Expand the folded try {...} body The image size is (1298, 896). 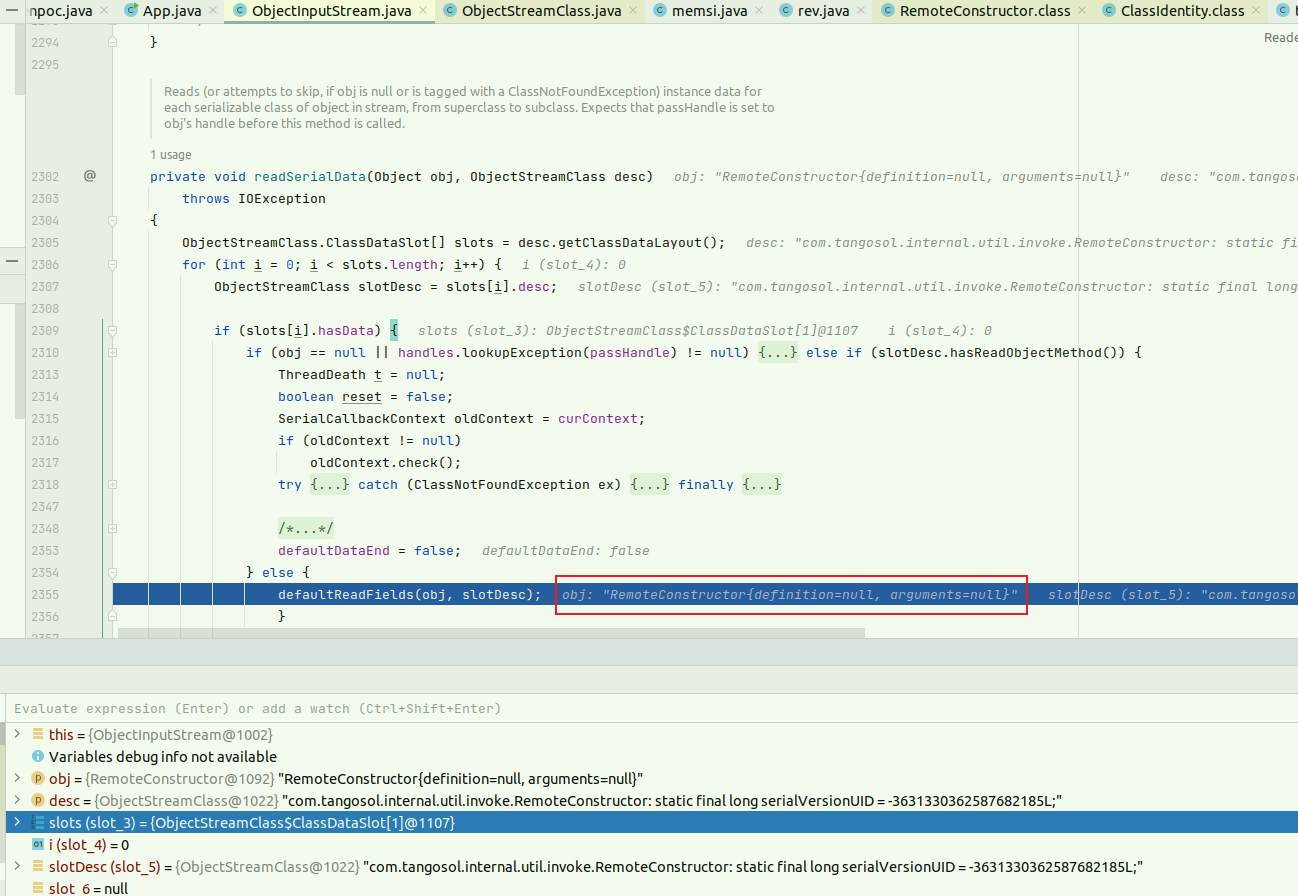[x=329, y=484]
